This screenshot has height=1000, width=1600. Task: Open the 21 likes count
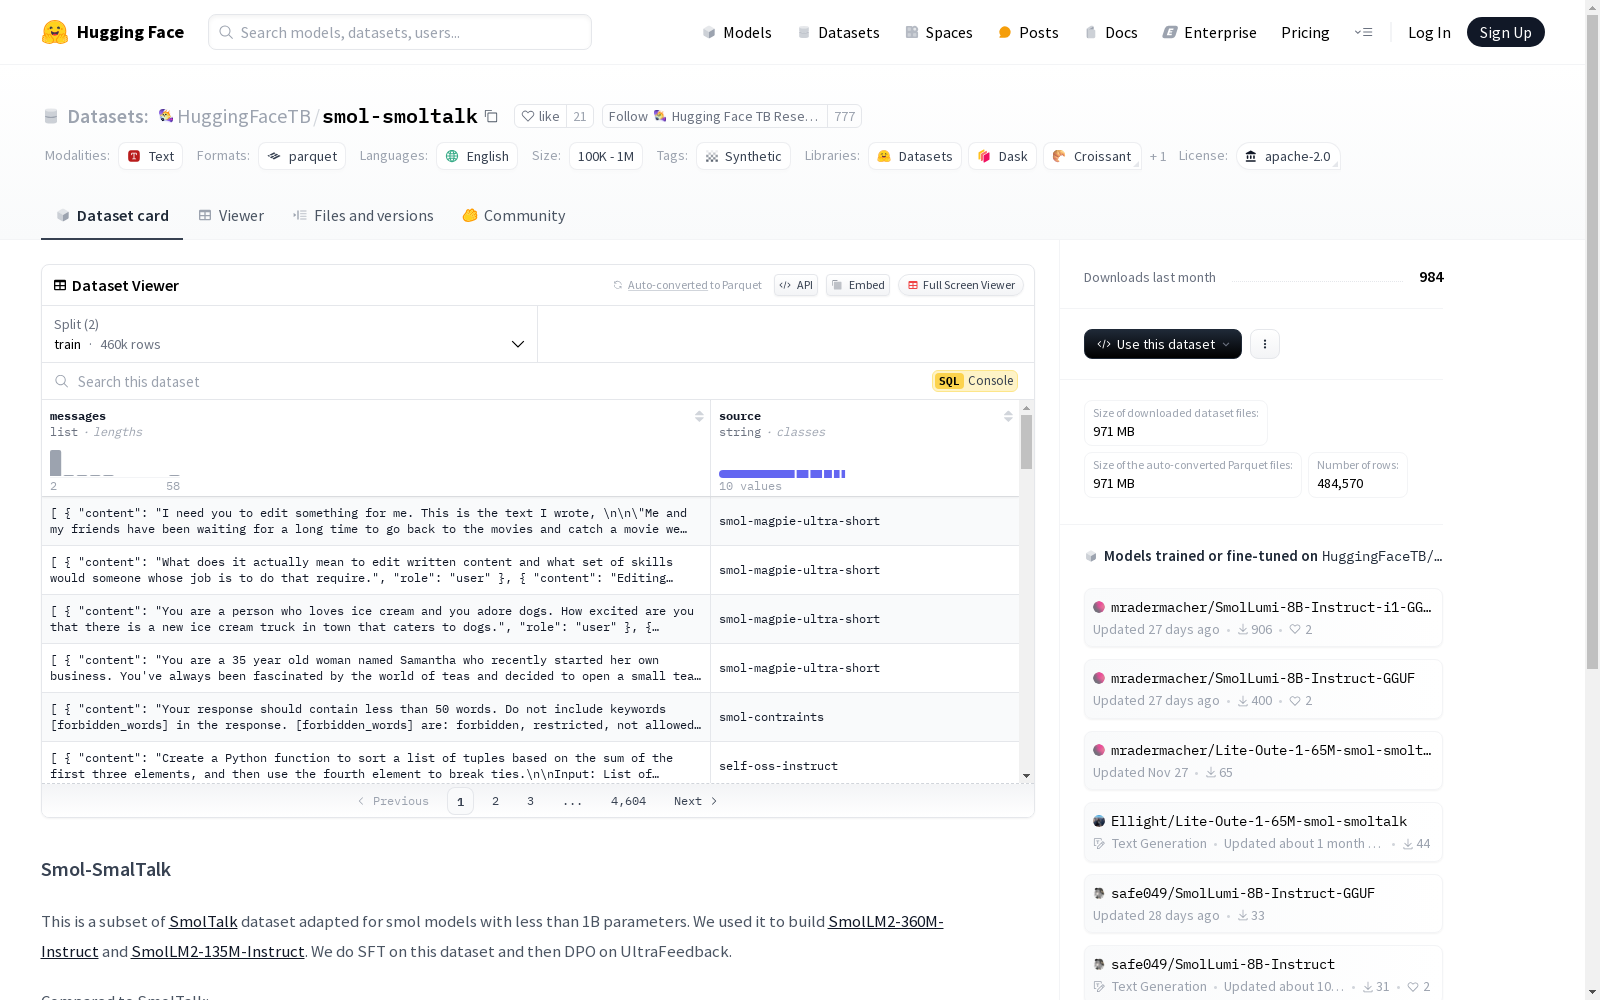coord(580,116)
